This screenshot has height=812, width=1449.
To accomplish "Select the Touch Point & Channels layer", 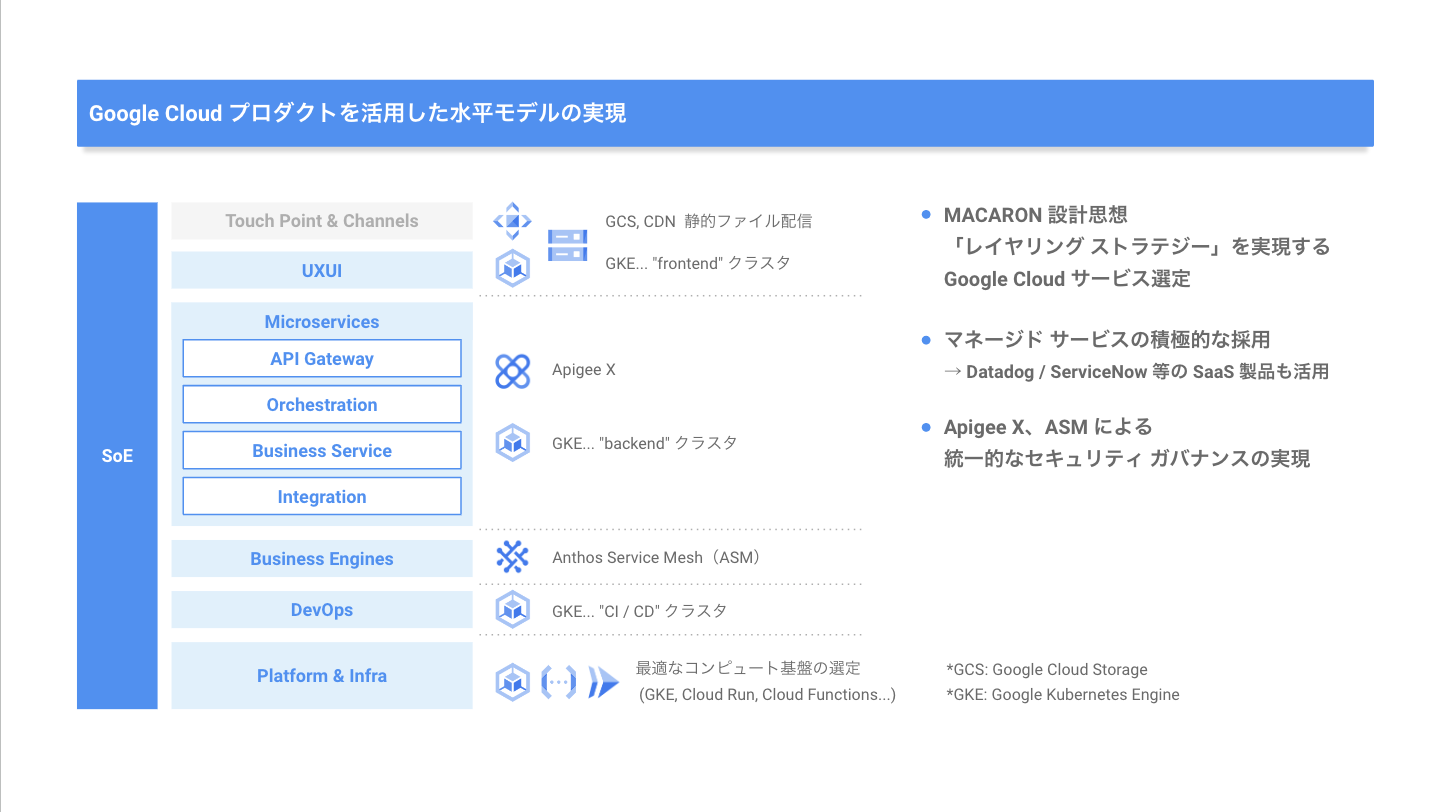I will (322, 221).
